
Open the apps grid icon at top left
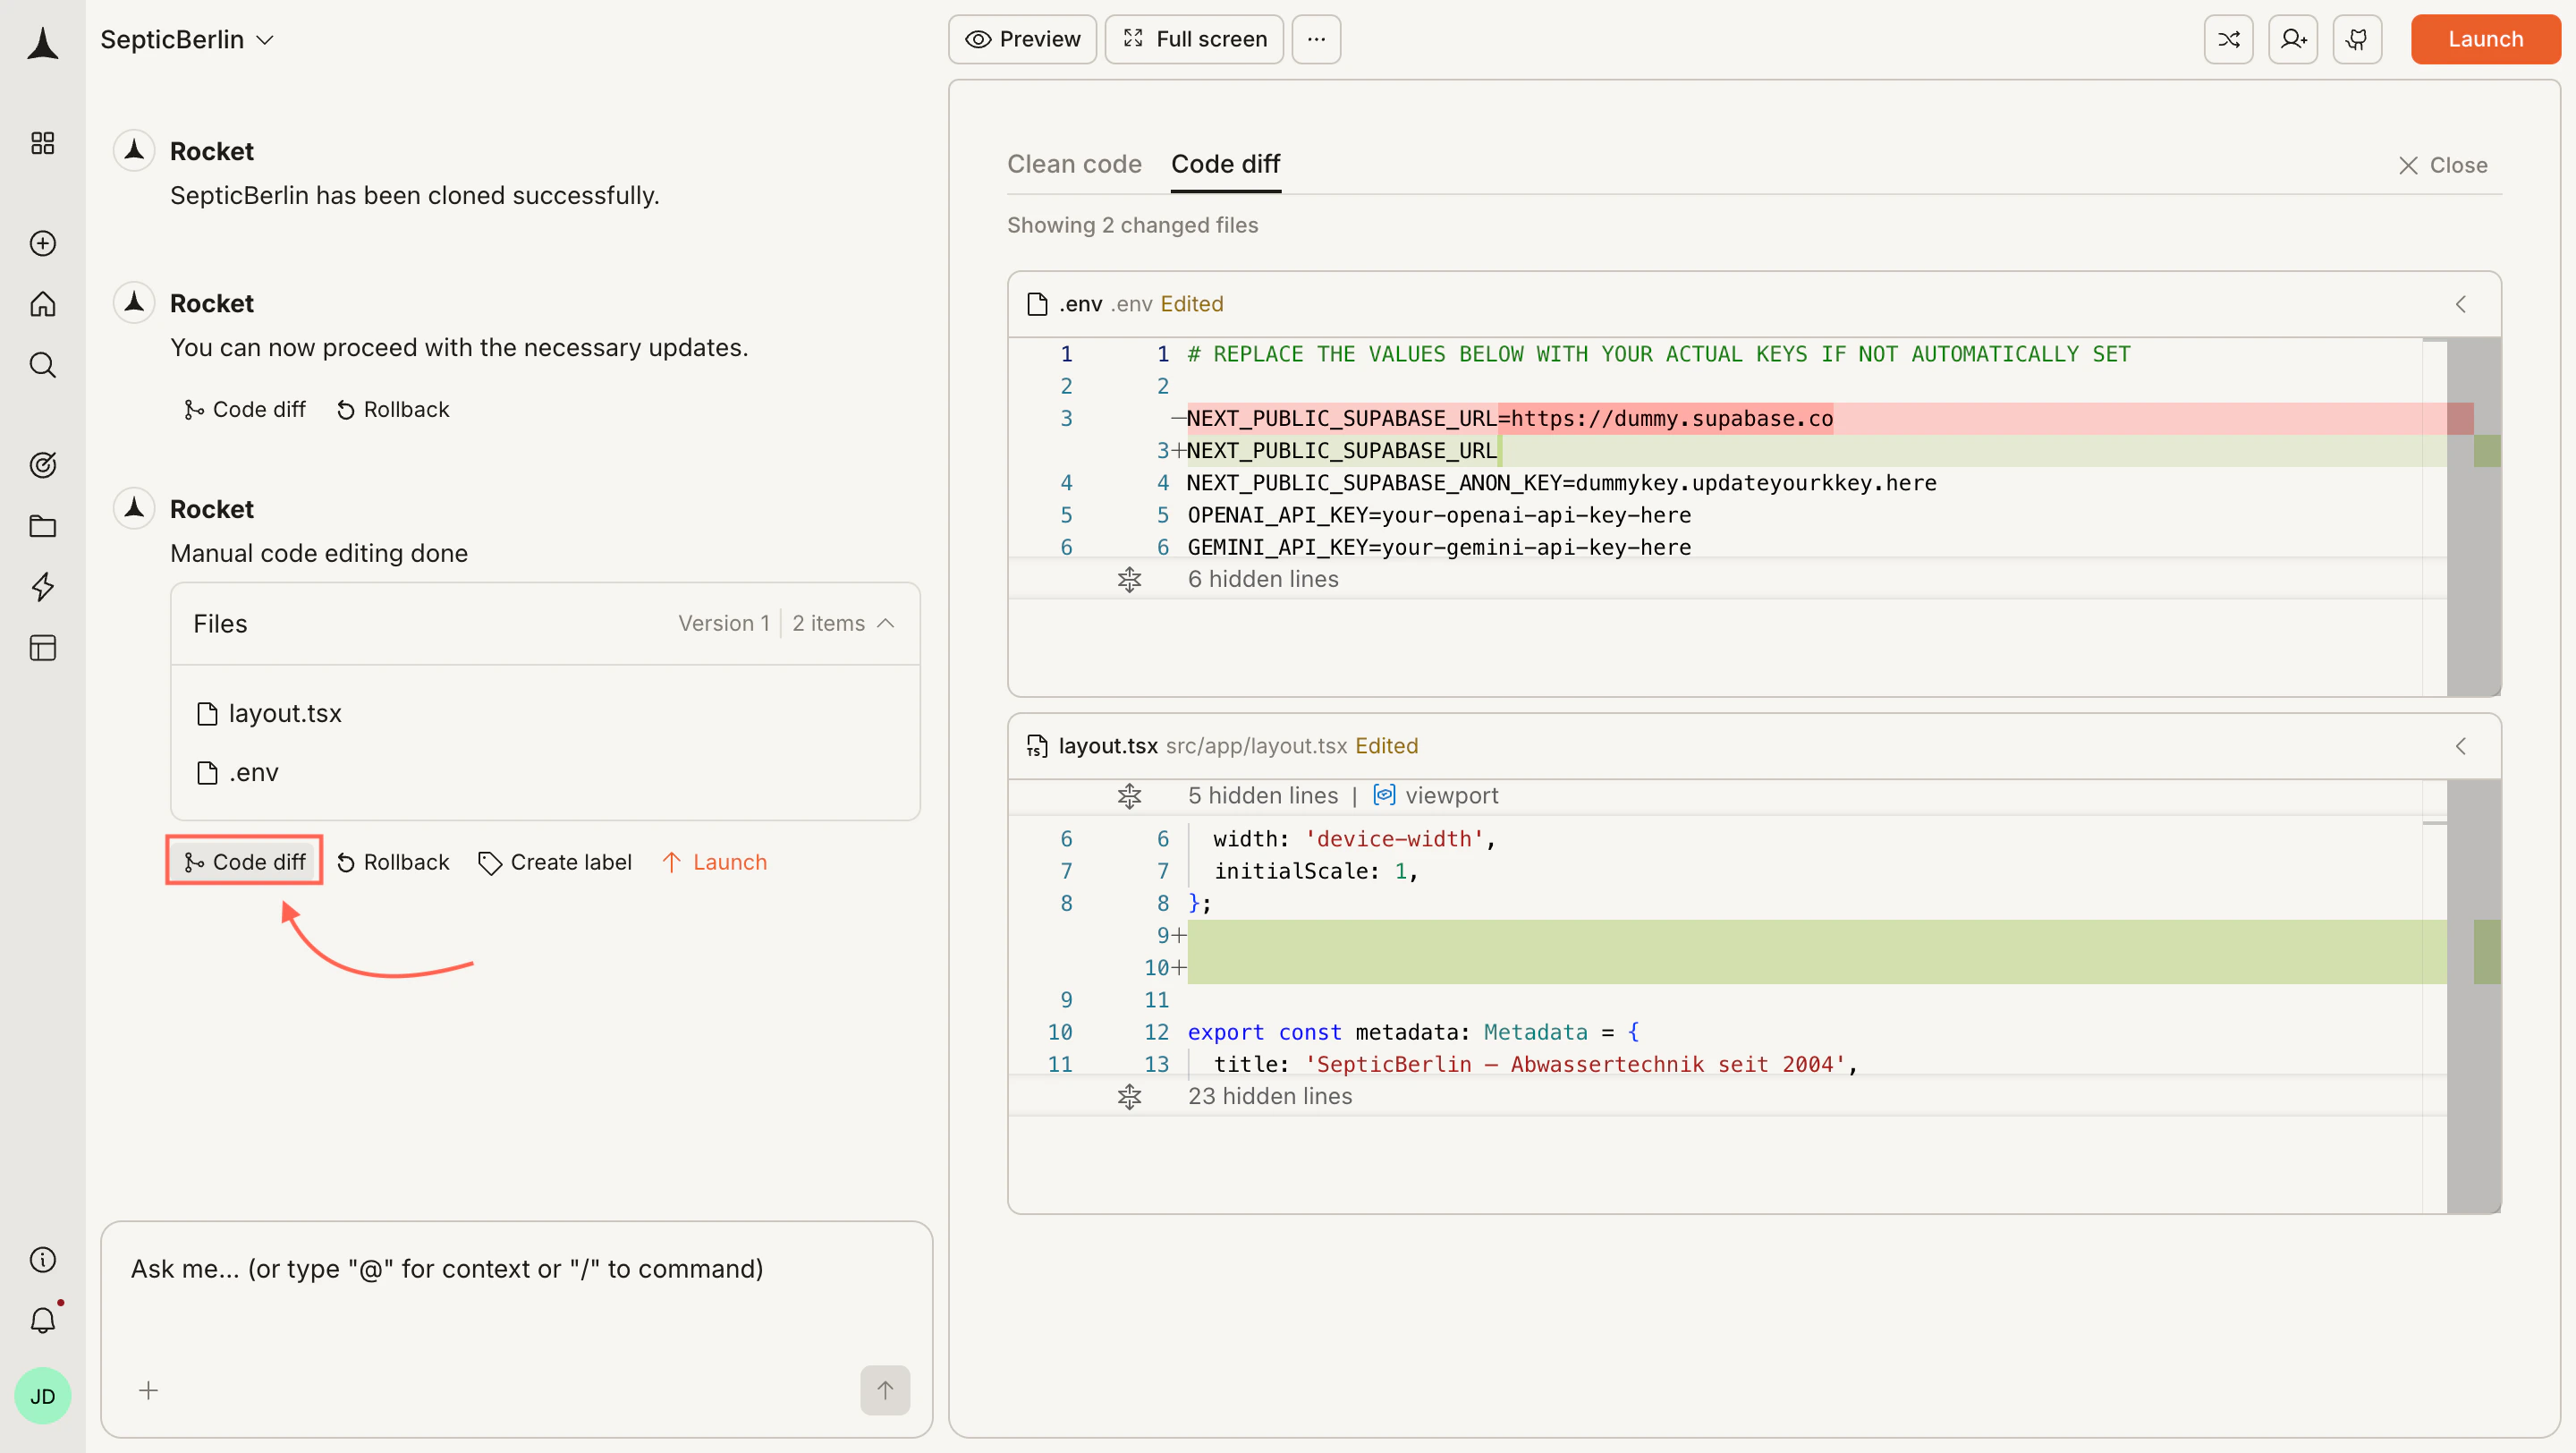42,142
